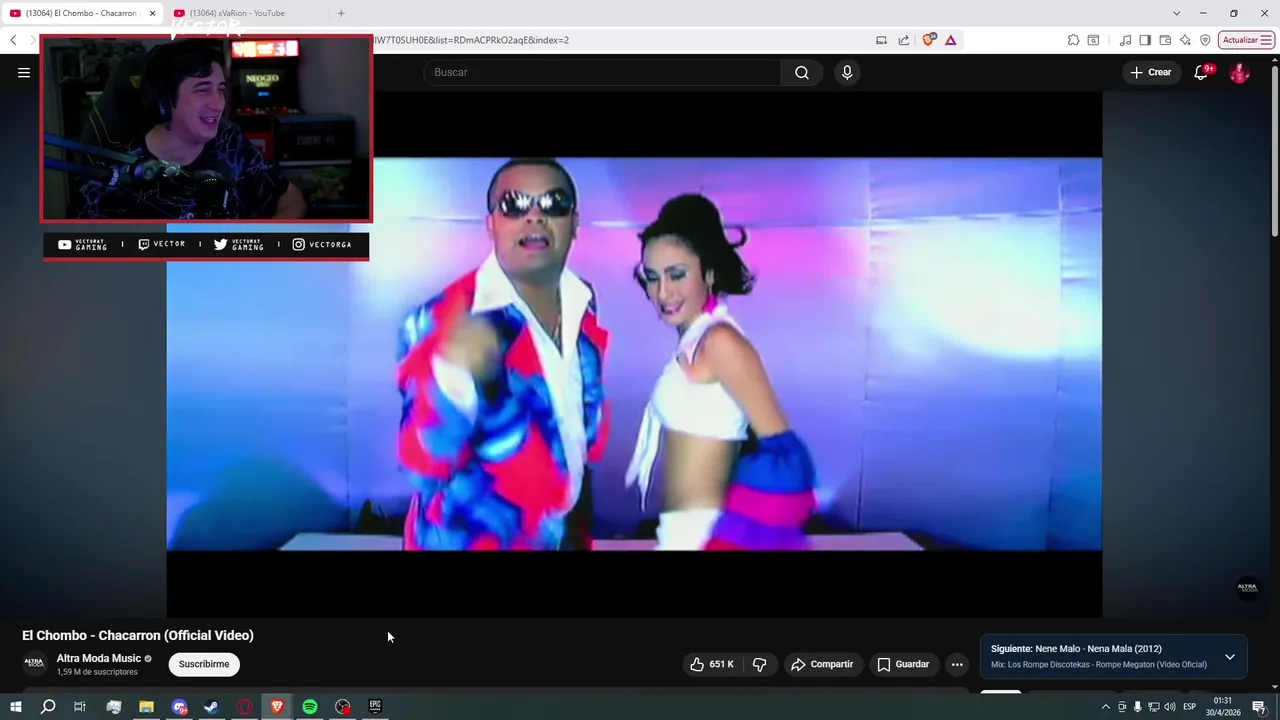Go back with browser back arrow

[x=13, y=40]
